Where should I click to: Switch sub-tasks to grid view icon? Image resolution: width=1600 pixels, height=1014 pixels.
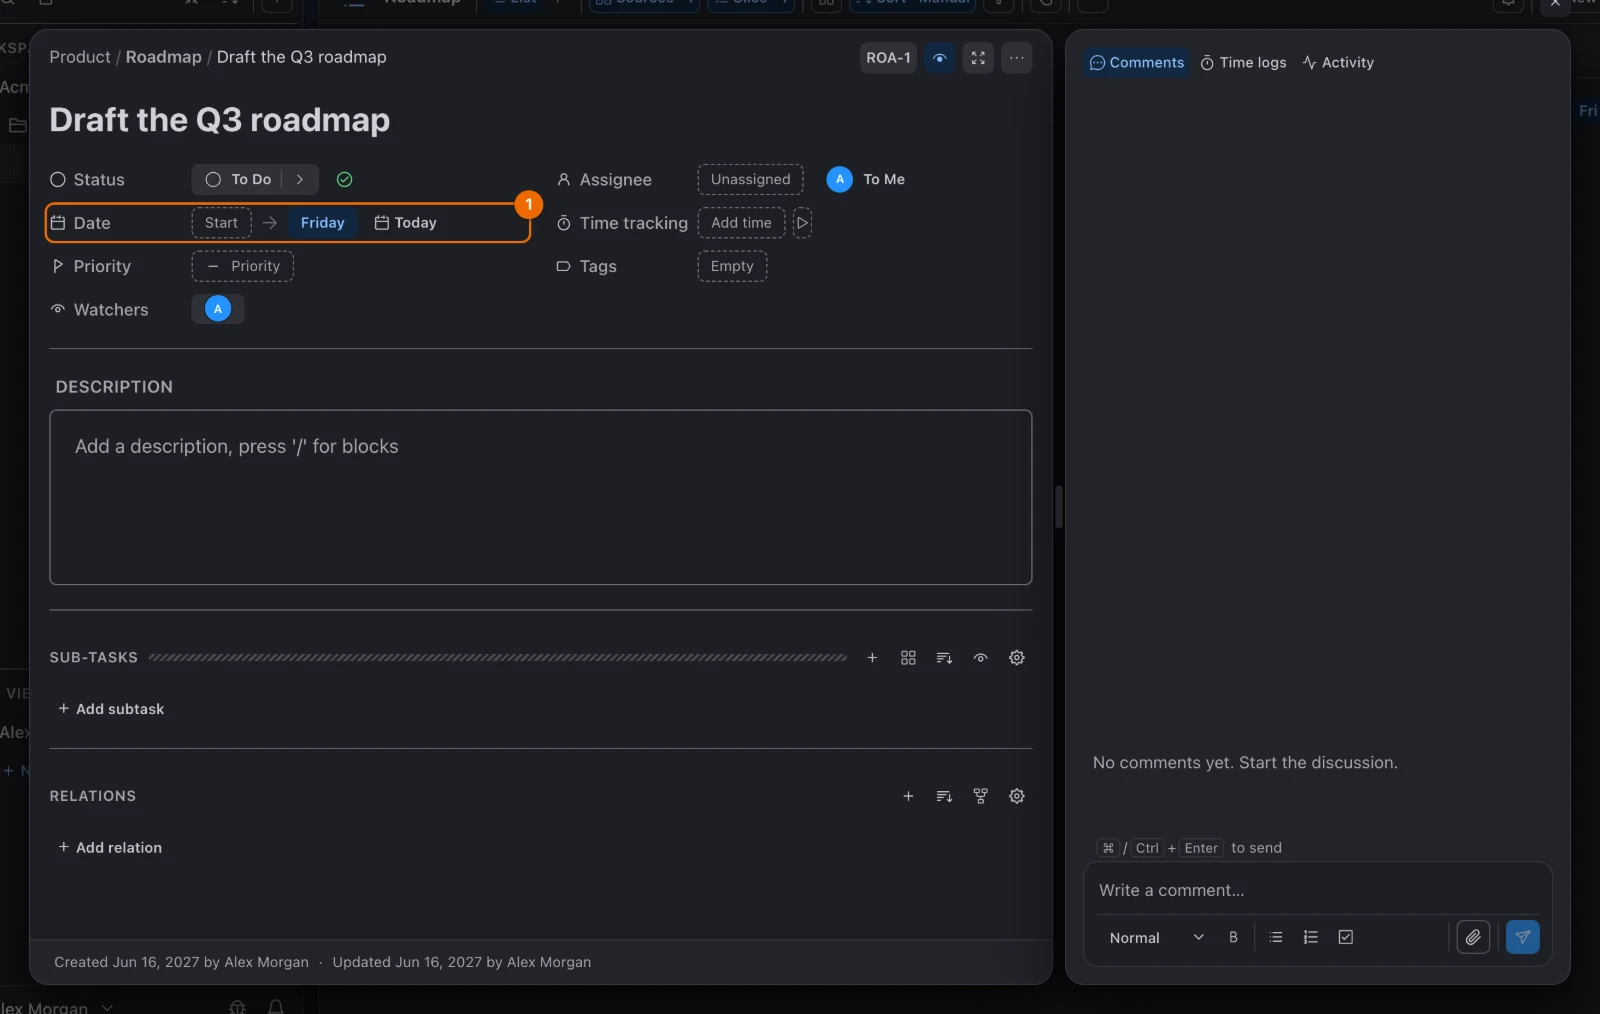908,658
